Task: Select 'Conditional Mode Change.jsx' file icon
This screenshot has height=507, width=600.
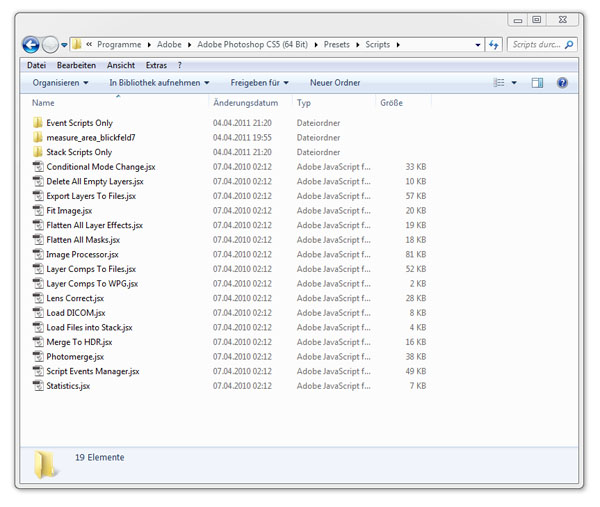Action: coord(38,166)
